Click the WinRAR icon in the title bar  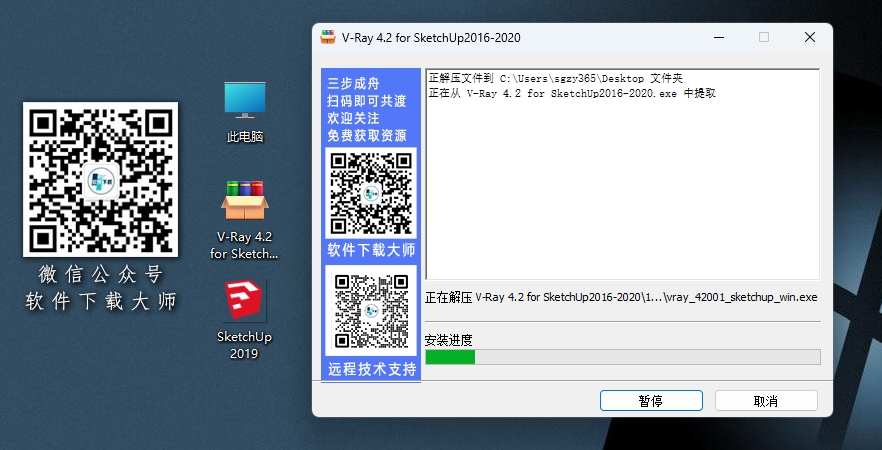327,37
